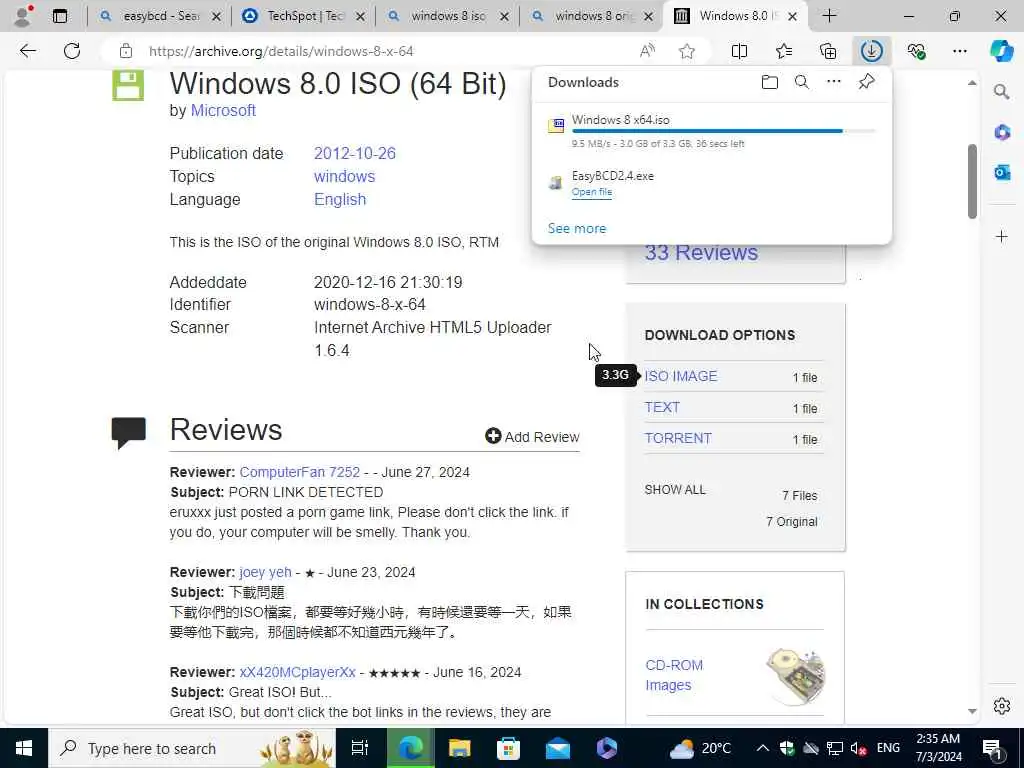The width and height of the screenshot is (1024, 768).
Task: Open Outlook sidebar icon
Action: point(1002,172)
